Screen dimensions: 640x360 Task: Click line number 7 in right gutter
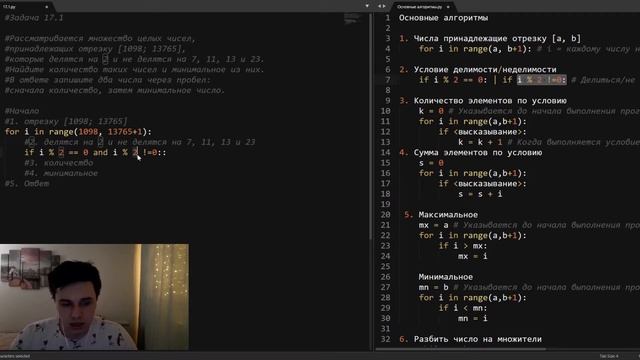[388, 80]
